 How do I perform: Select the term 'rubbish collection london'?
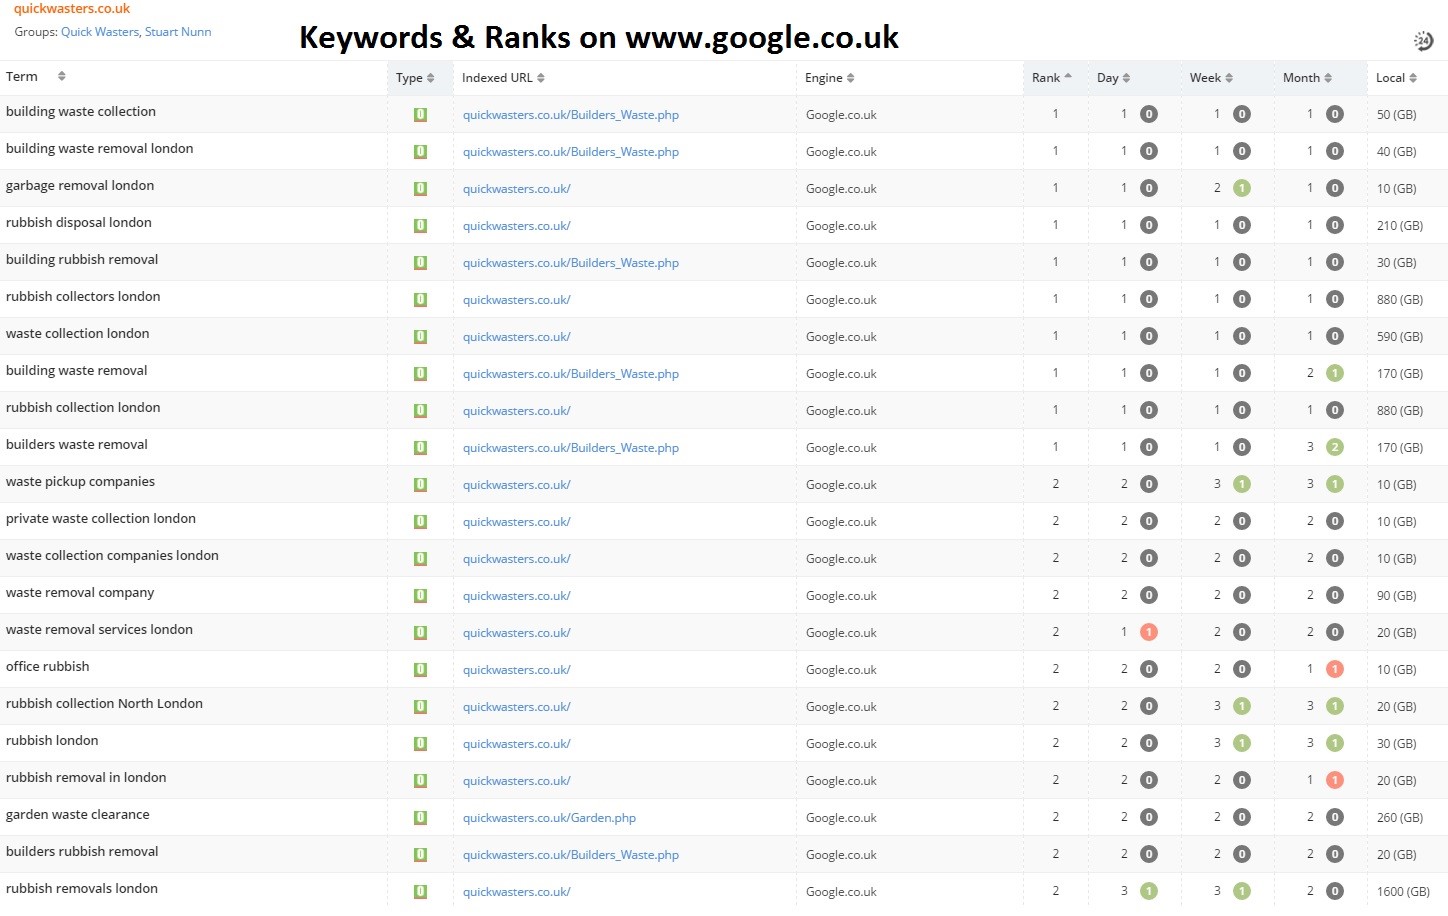click(x=83, y=408)
